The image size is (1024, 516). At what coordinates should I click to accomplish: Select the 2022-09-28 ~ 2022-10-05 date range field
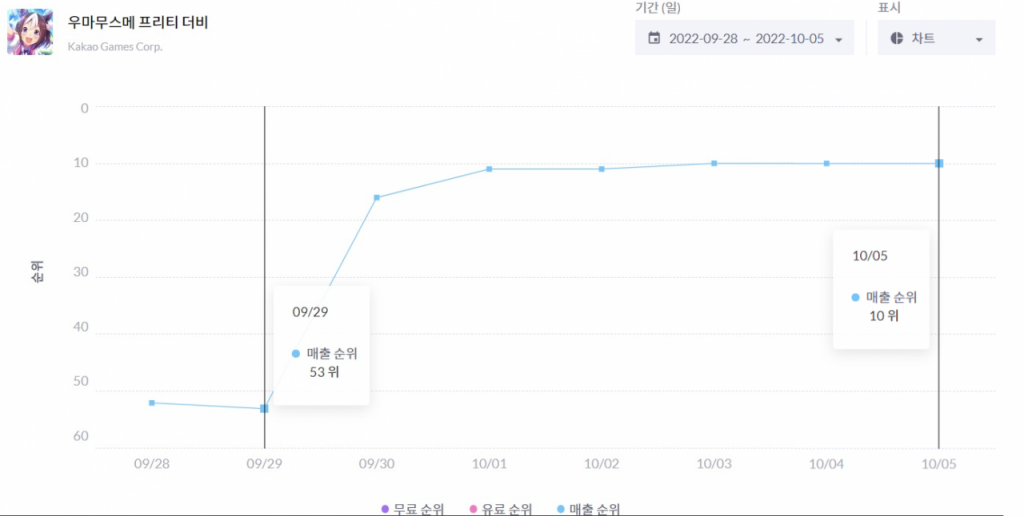[x=744, y=38]
